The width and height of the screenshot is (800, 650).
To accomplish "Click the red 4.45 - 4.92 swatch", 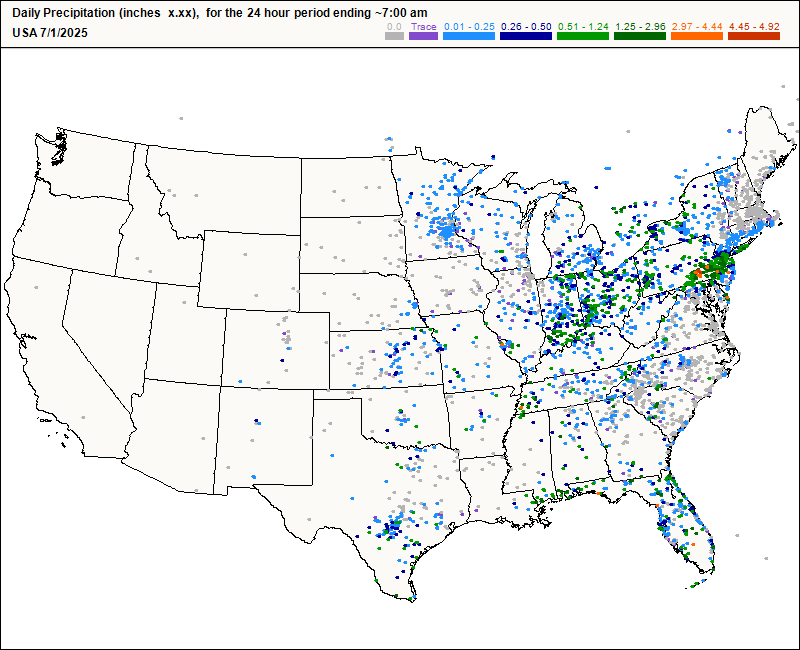I will pos(754,36).
